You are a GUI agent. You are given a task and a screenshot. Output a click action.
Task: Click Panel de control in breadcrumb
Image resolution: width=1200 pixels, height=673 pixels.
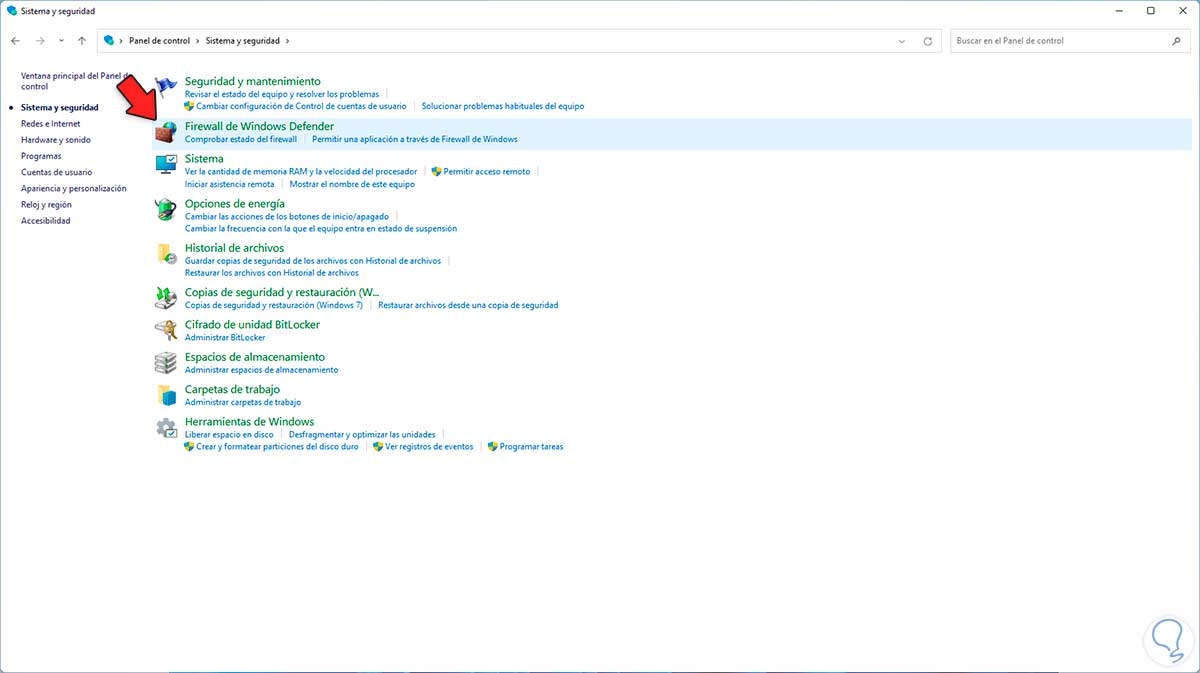[160, 41]
